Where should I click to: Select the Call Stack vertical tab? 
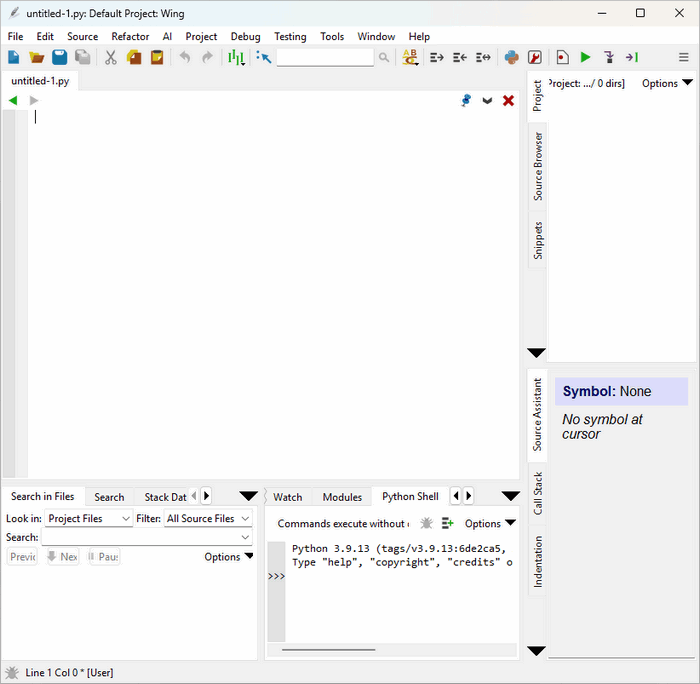(538, 493)
